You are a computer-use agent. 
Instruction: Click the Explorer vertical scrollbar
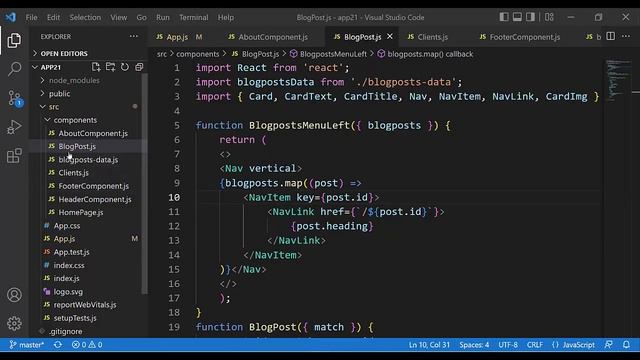point(144,184)
